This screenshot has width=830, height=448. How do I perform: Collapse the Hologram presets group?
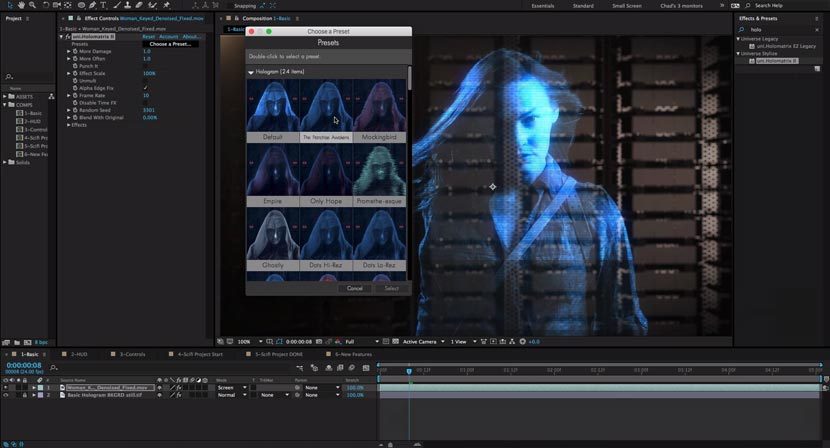pos(251,71)
